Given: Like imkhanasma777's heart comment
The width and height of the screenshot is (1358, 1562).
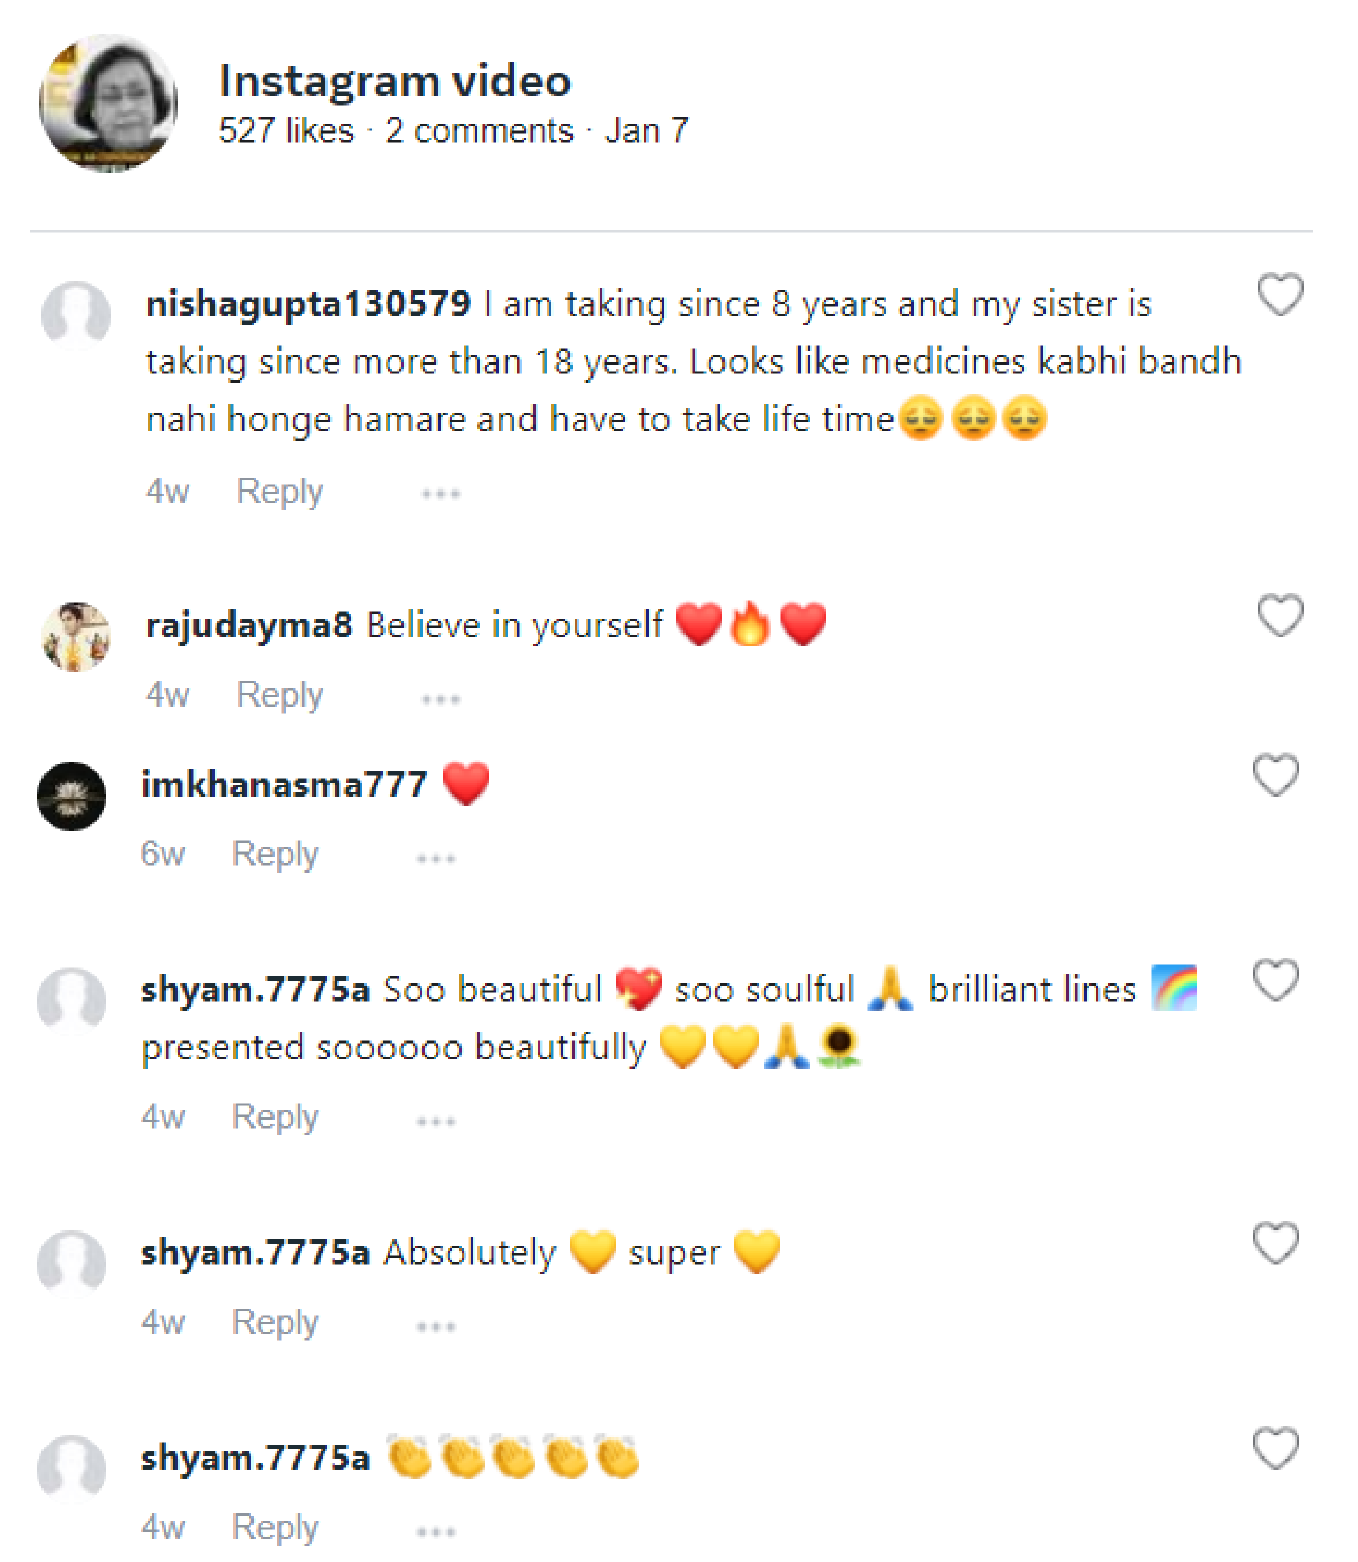Looking at the screenshot, I should click(1276, 776).
